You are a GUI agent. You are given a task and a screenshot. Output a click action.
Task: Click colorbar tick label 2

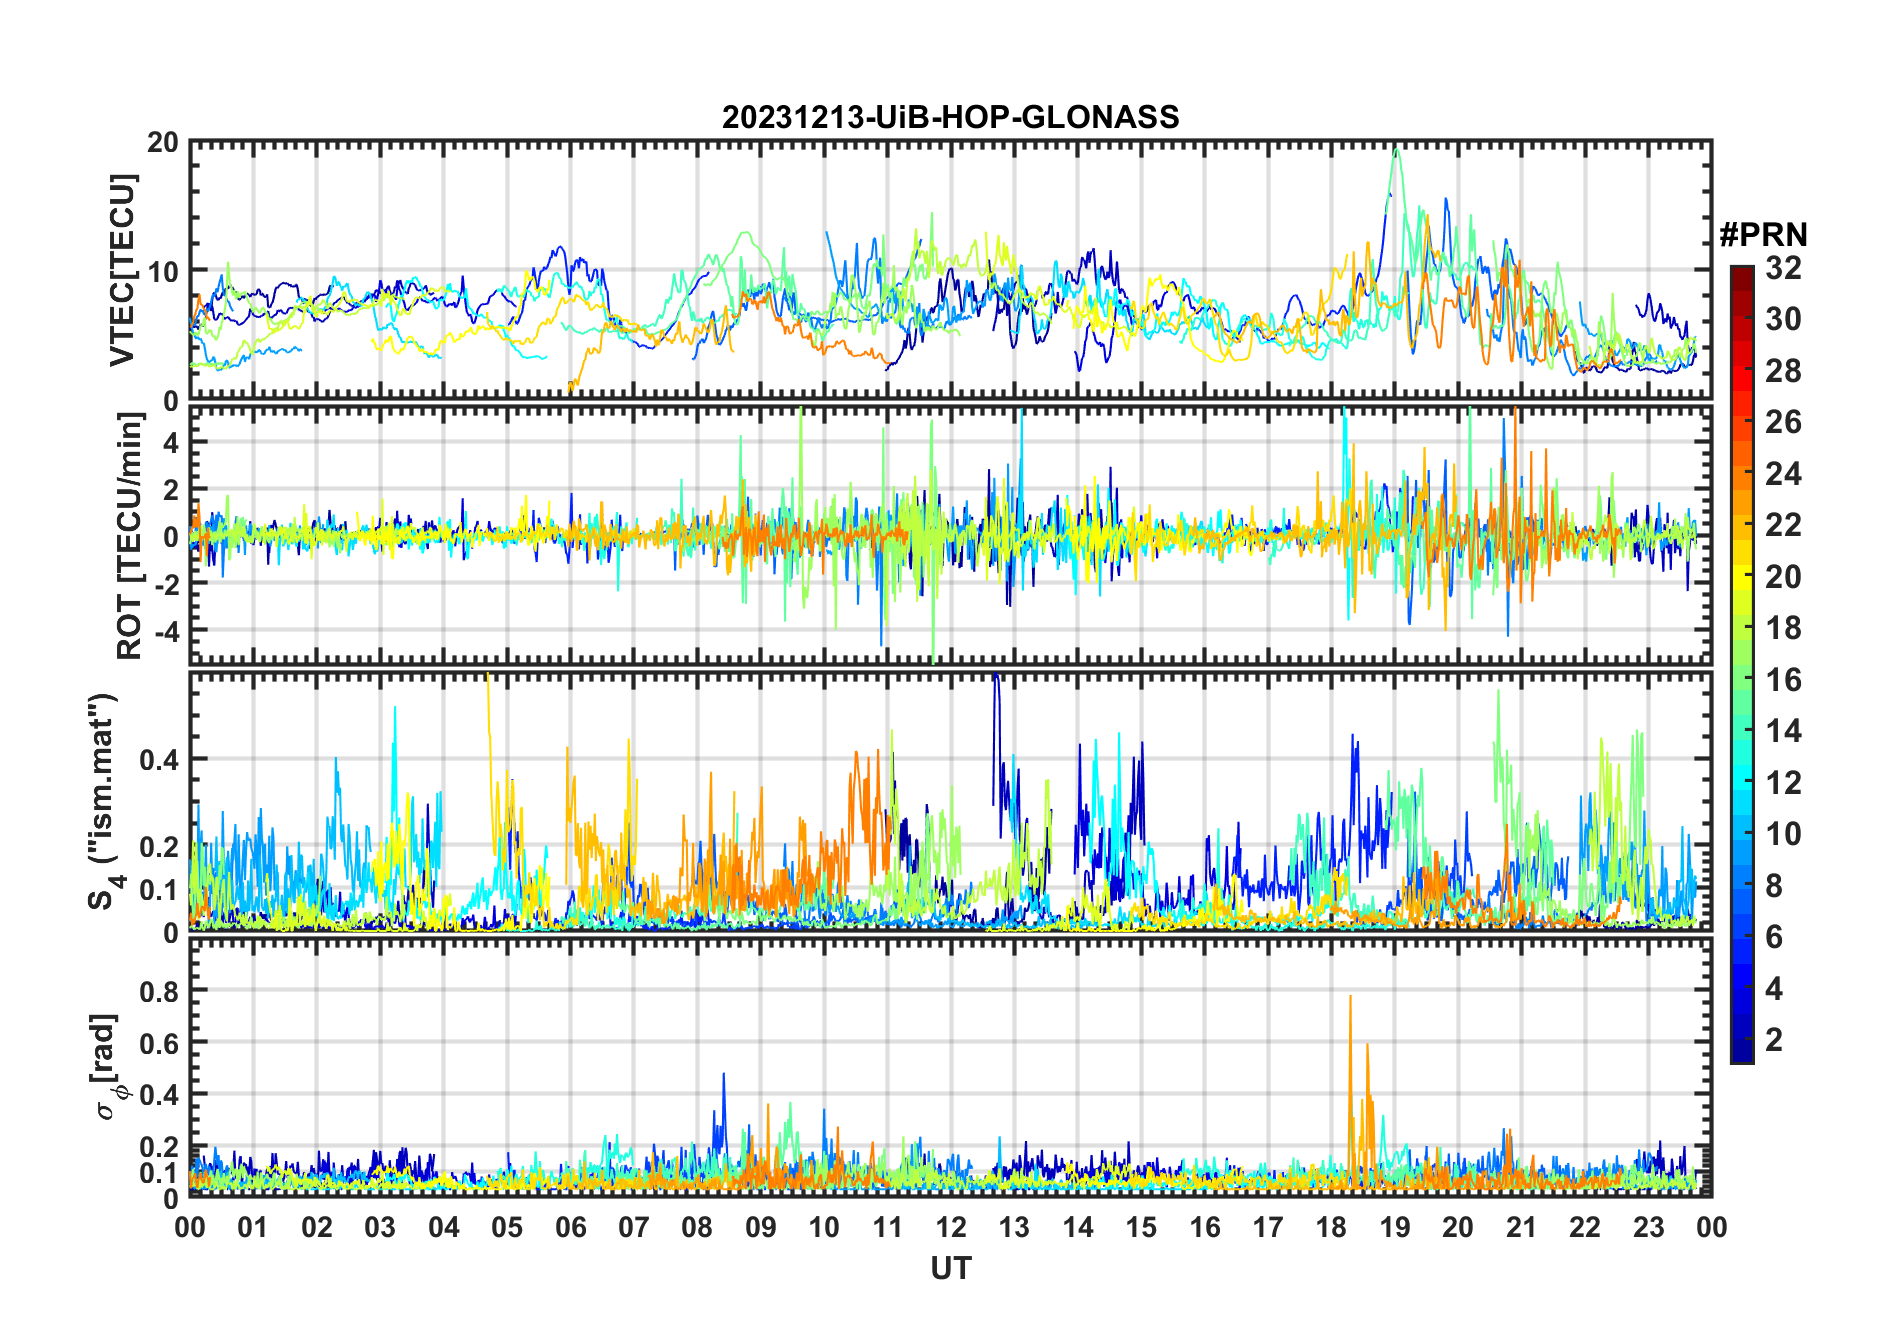[1774, 1040]
